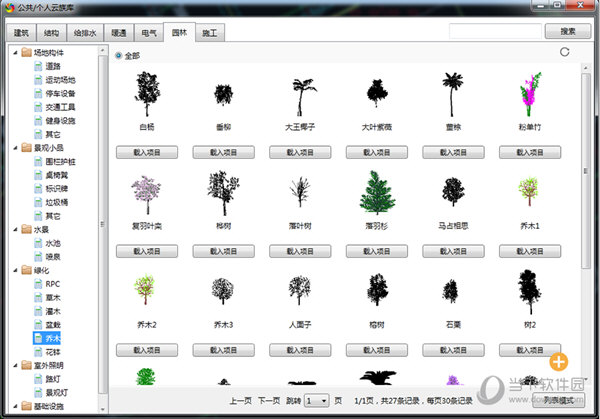Select the 大叶紫薇 tree thumbnail
Viewport: 600px width, 419px height.
coord(377,93)
